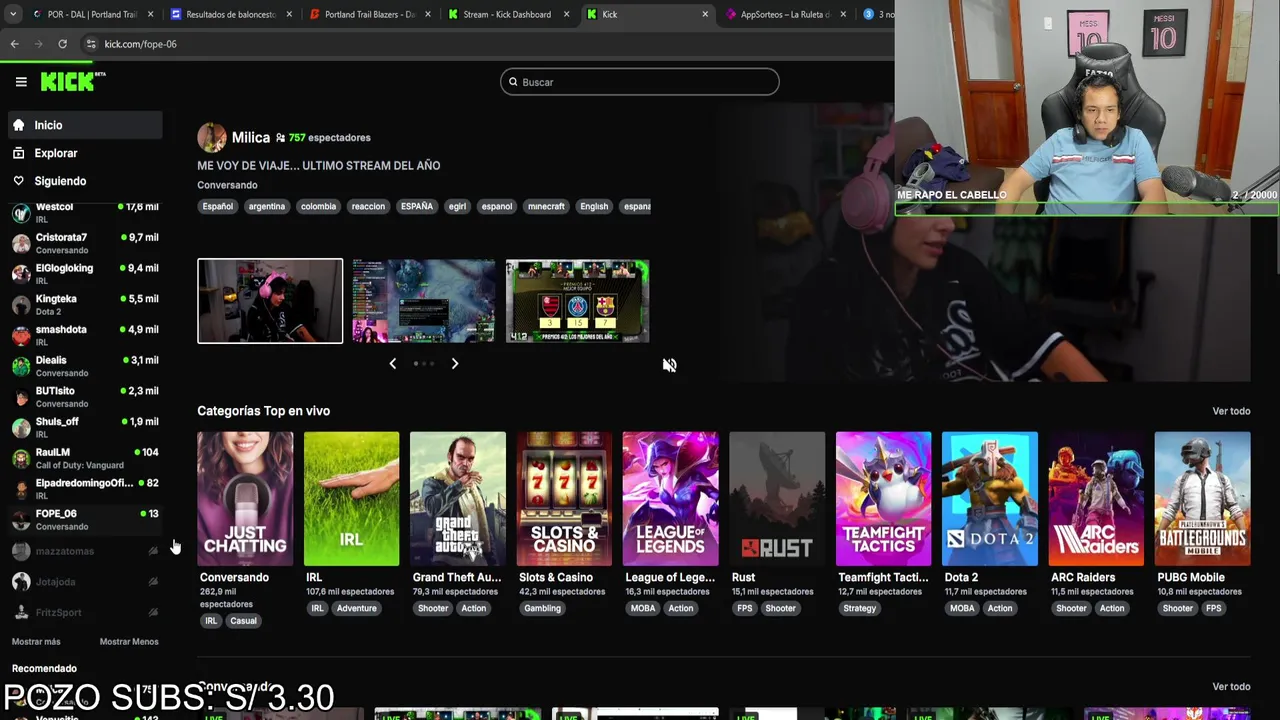Reload the page with refresh icon
This screenshot has height=720, width=1280.
(x=62, y=44)
